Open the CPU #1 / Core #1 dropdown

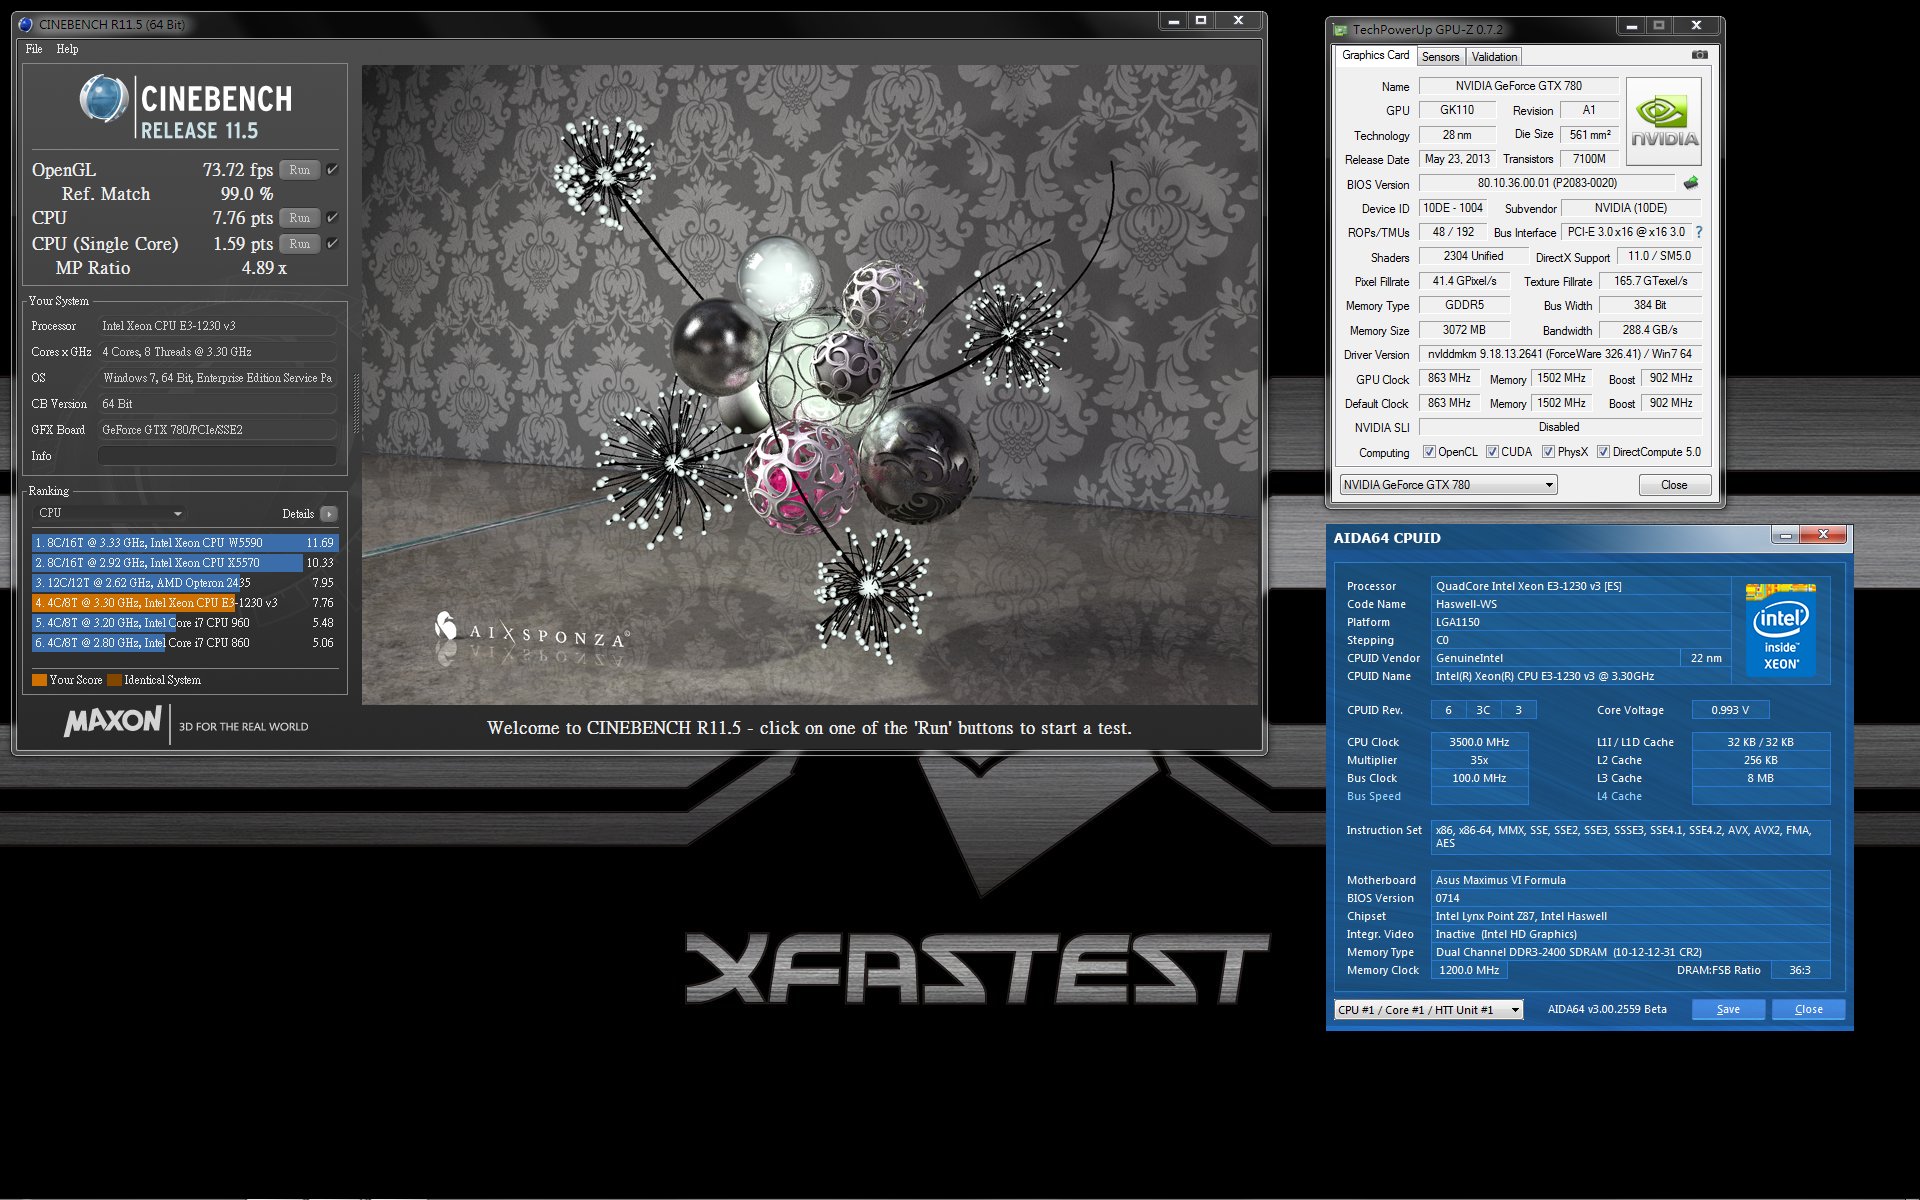click(x=1428, y=1010)
